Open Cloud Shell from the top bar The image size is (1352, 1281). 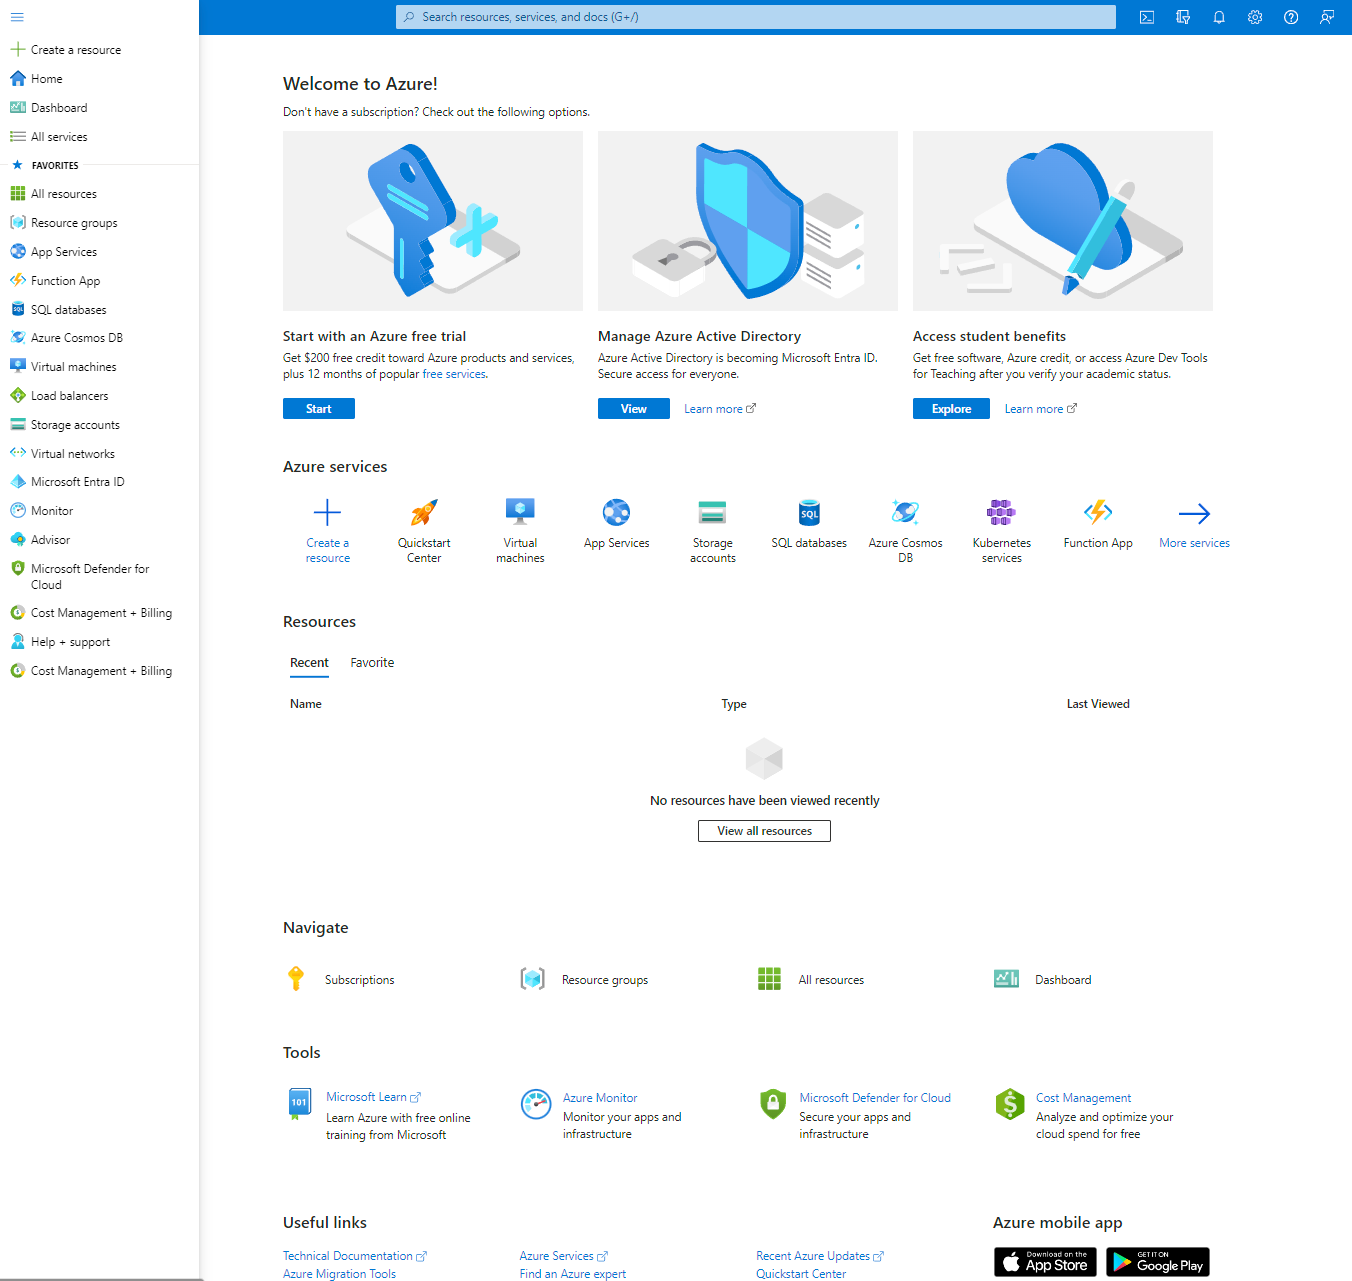click(x=1147, y=17)
